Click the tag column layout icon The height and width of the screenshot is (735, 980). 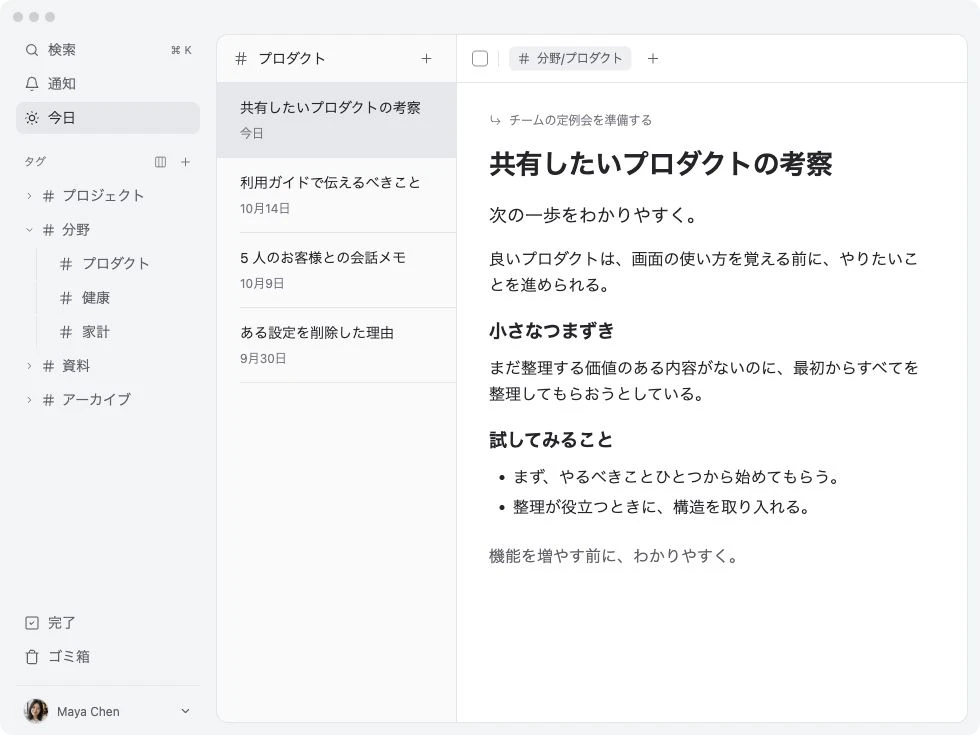coord(161,162)
